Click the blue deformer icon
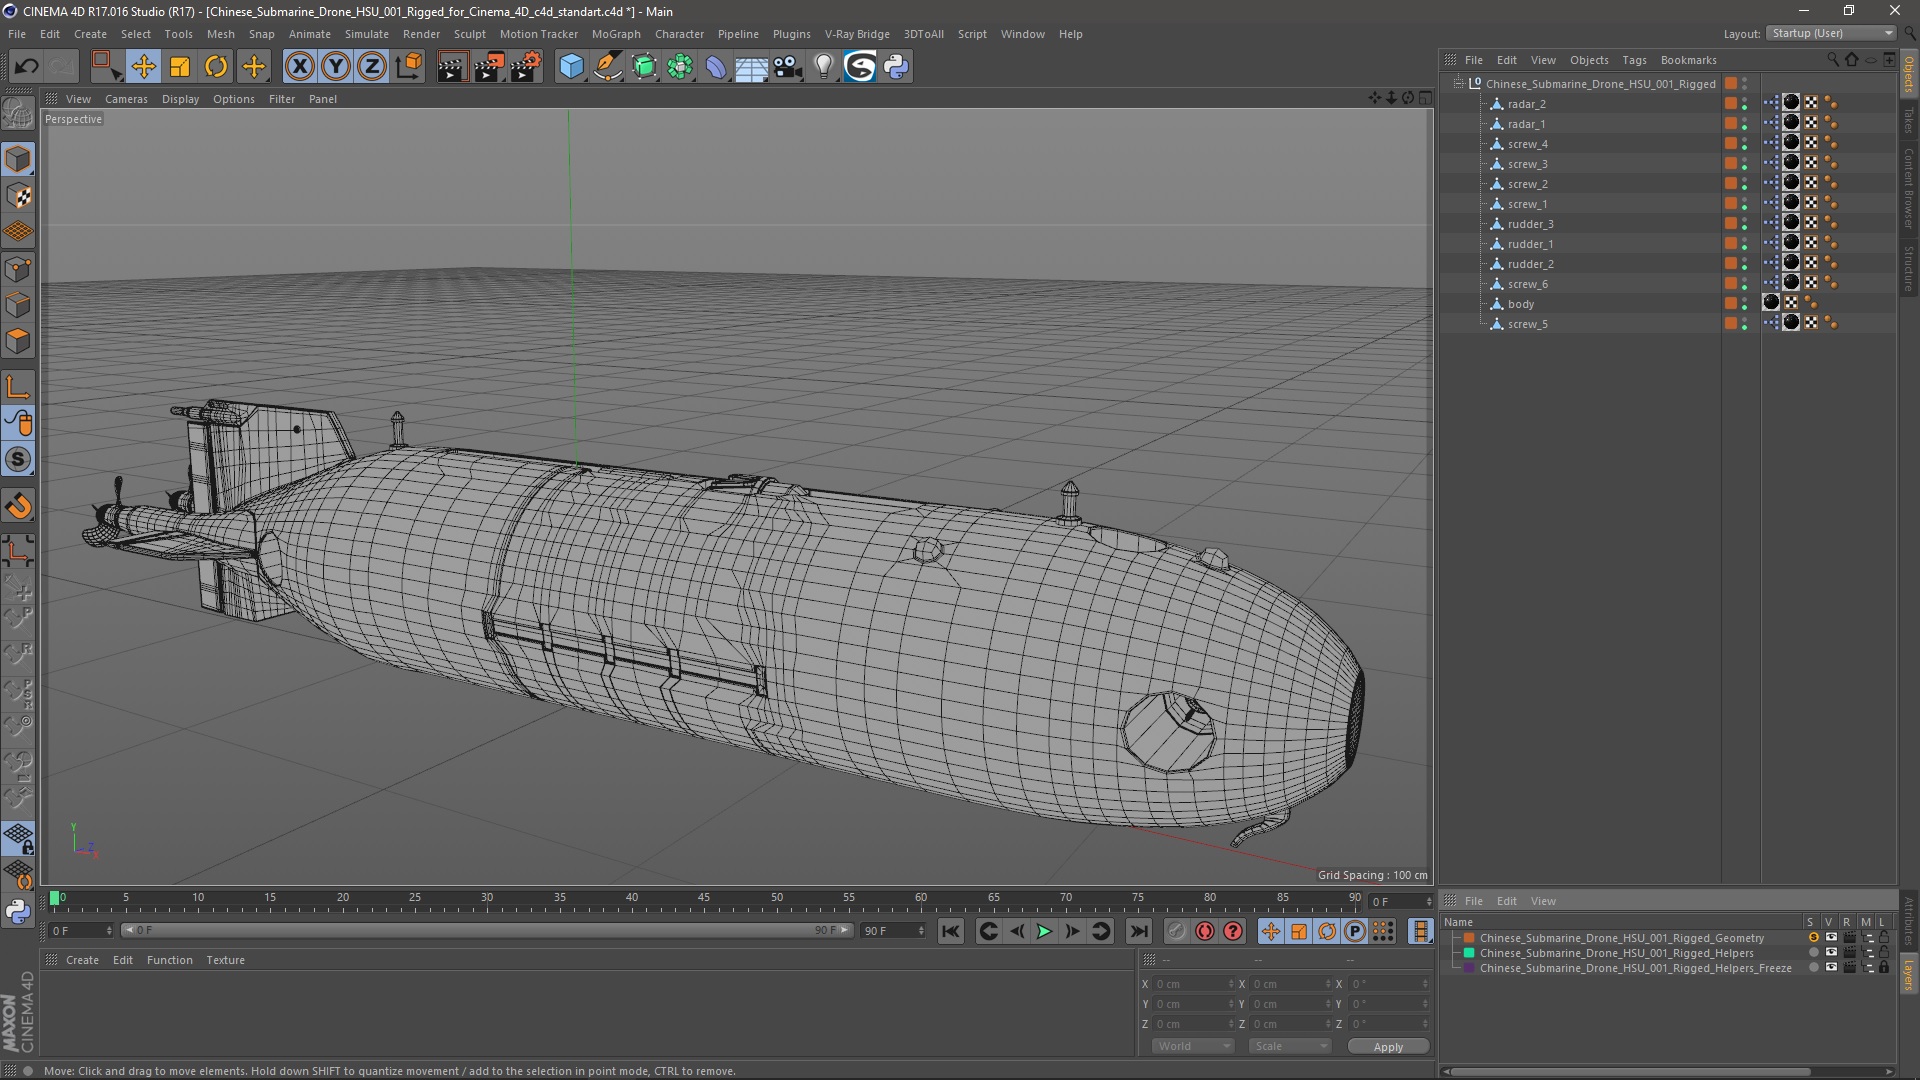The width and height of the screenshot is (1920, 1080). 716,67
